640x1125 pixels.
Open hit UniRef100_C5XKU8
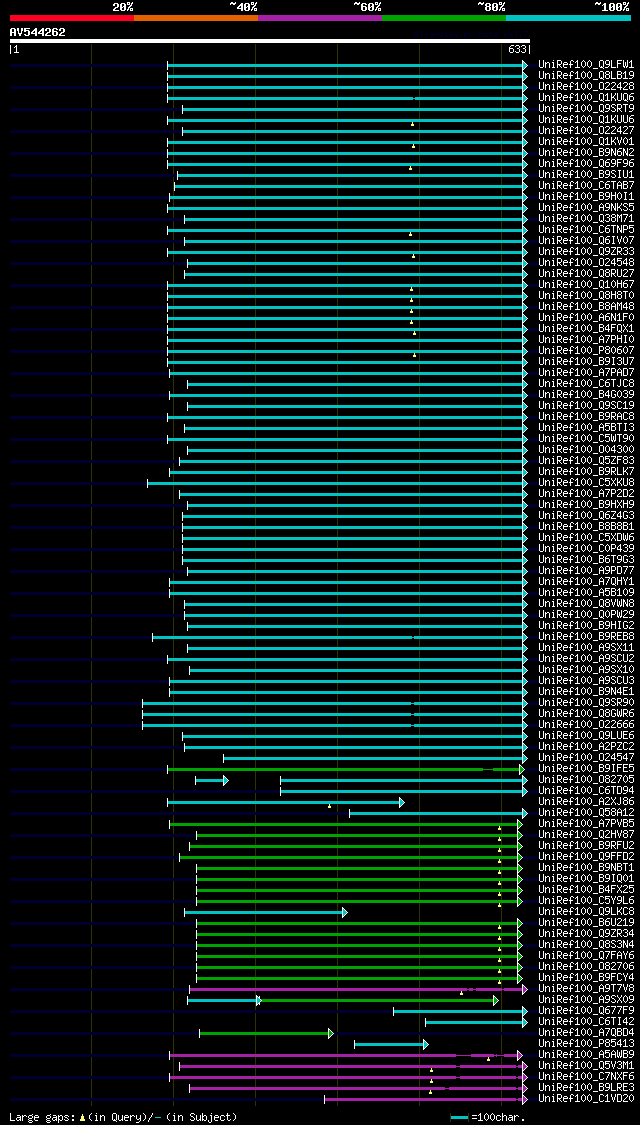[586, 483]
